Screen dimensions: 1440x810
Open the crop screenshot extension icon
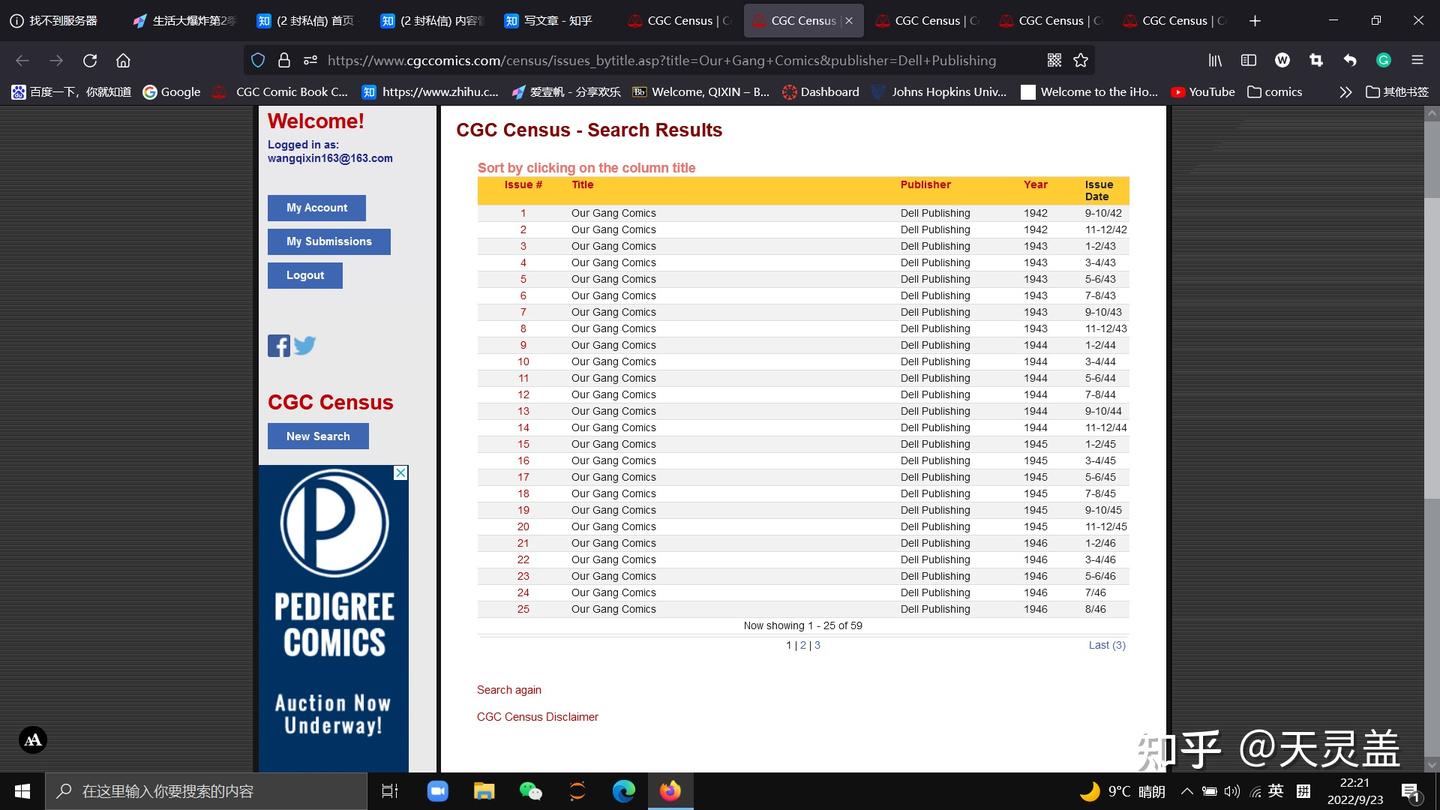tap(1316, 60)
